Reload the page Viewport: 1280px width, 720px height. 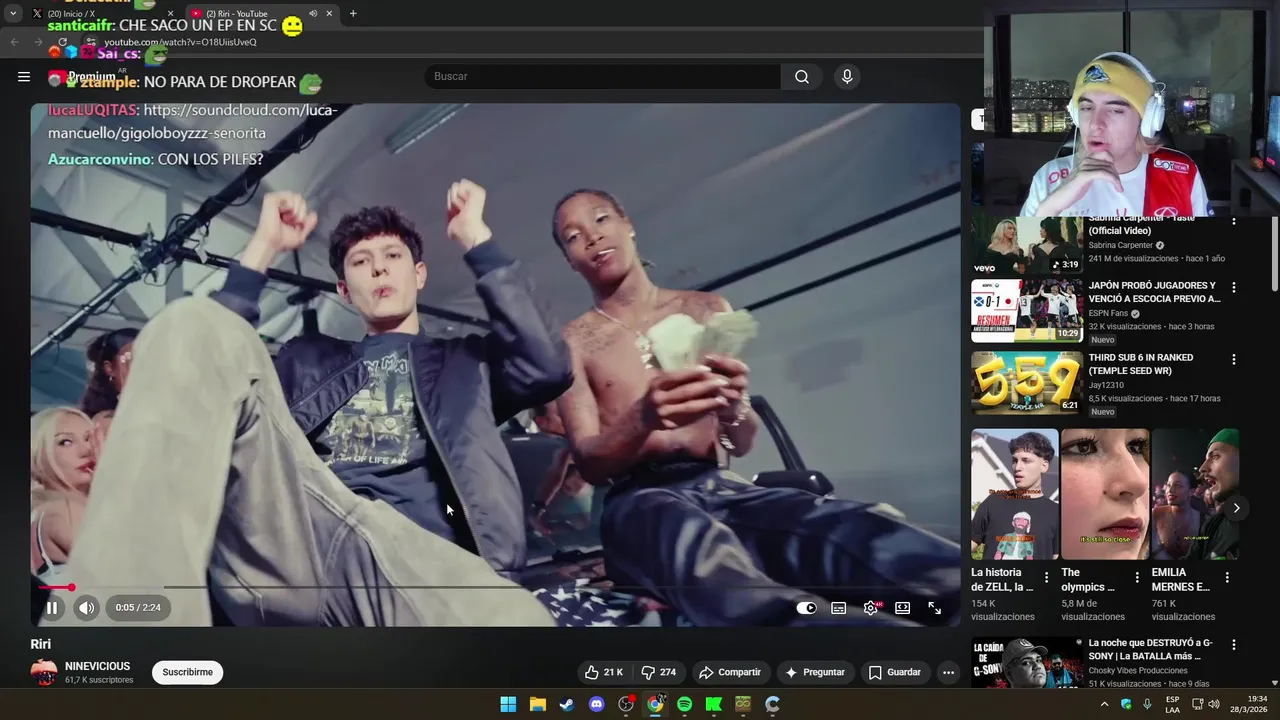tap(62, 42)
